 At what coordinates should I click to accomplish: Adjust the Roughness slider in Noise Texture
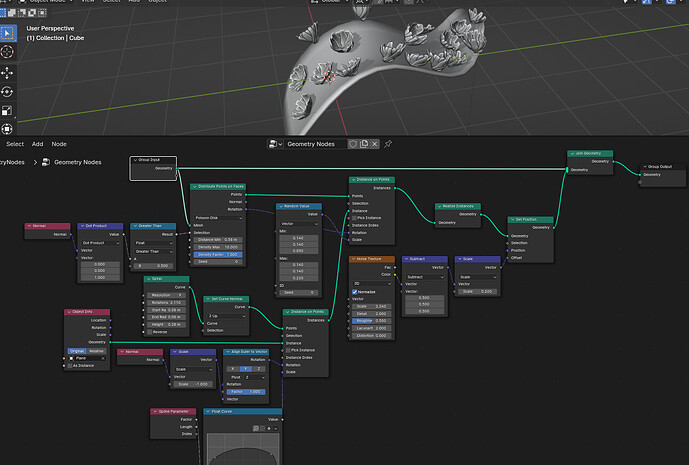[x=372, y=321]
